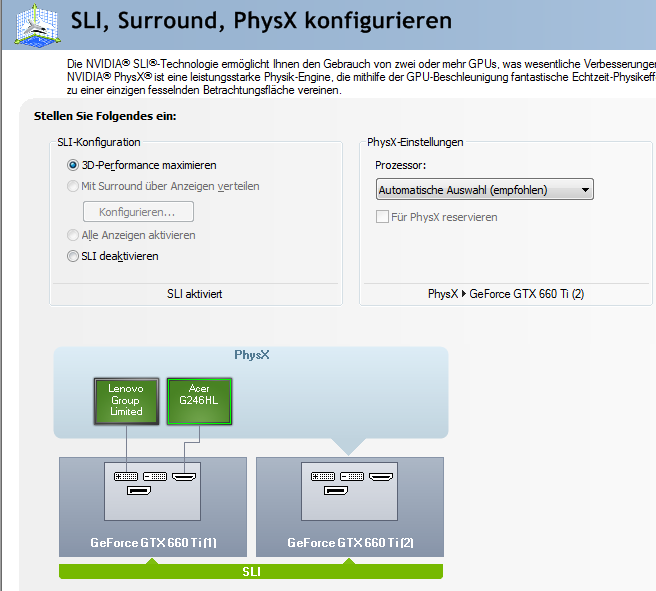Click second DVI port on GTX 660 Ti (1)
The image size is (656, 591).
pyautogui.click(x=155, y=476)
